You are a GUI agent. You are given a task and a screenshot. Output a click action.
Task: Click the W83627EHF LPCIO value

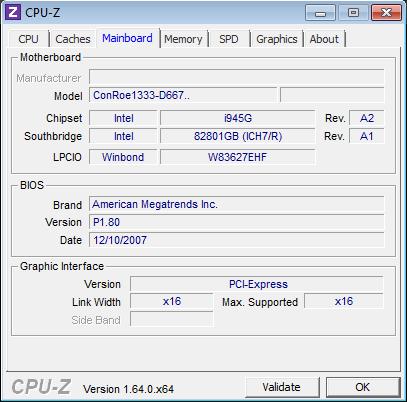click(x=238, y=157)
